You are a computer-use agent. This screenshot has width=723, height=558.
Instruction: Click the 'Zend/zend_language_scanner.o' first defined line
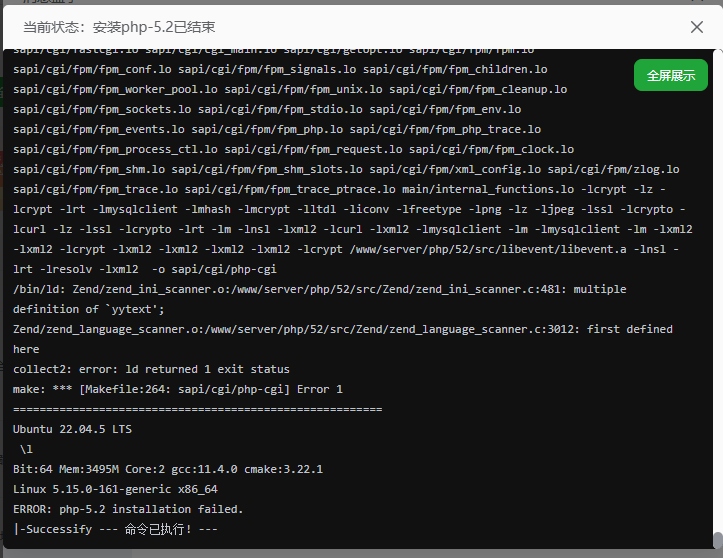[343, 329]
